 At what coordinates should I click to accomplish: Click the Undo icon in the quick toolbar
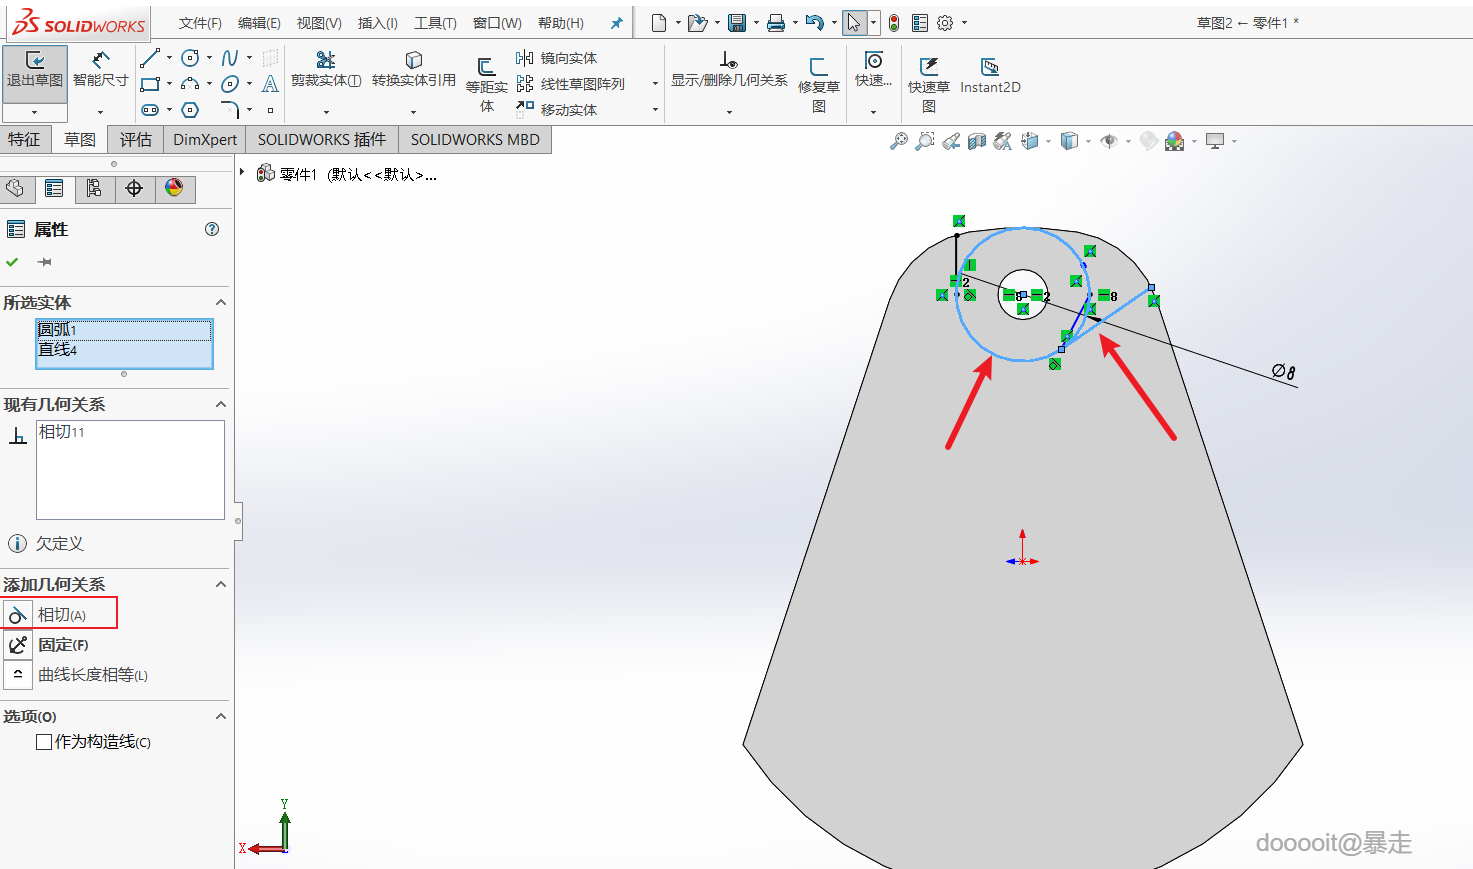[x=814, y=23]
